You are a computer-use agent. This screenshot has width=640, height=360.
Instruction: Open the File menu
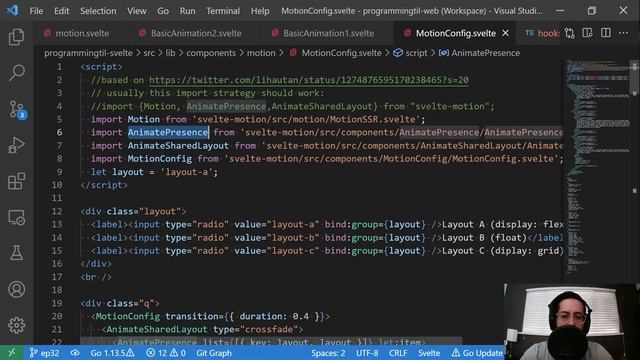click(36, 11)
